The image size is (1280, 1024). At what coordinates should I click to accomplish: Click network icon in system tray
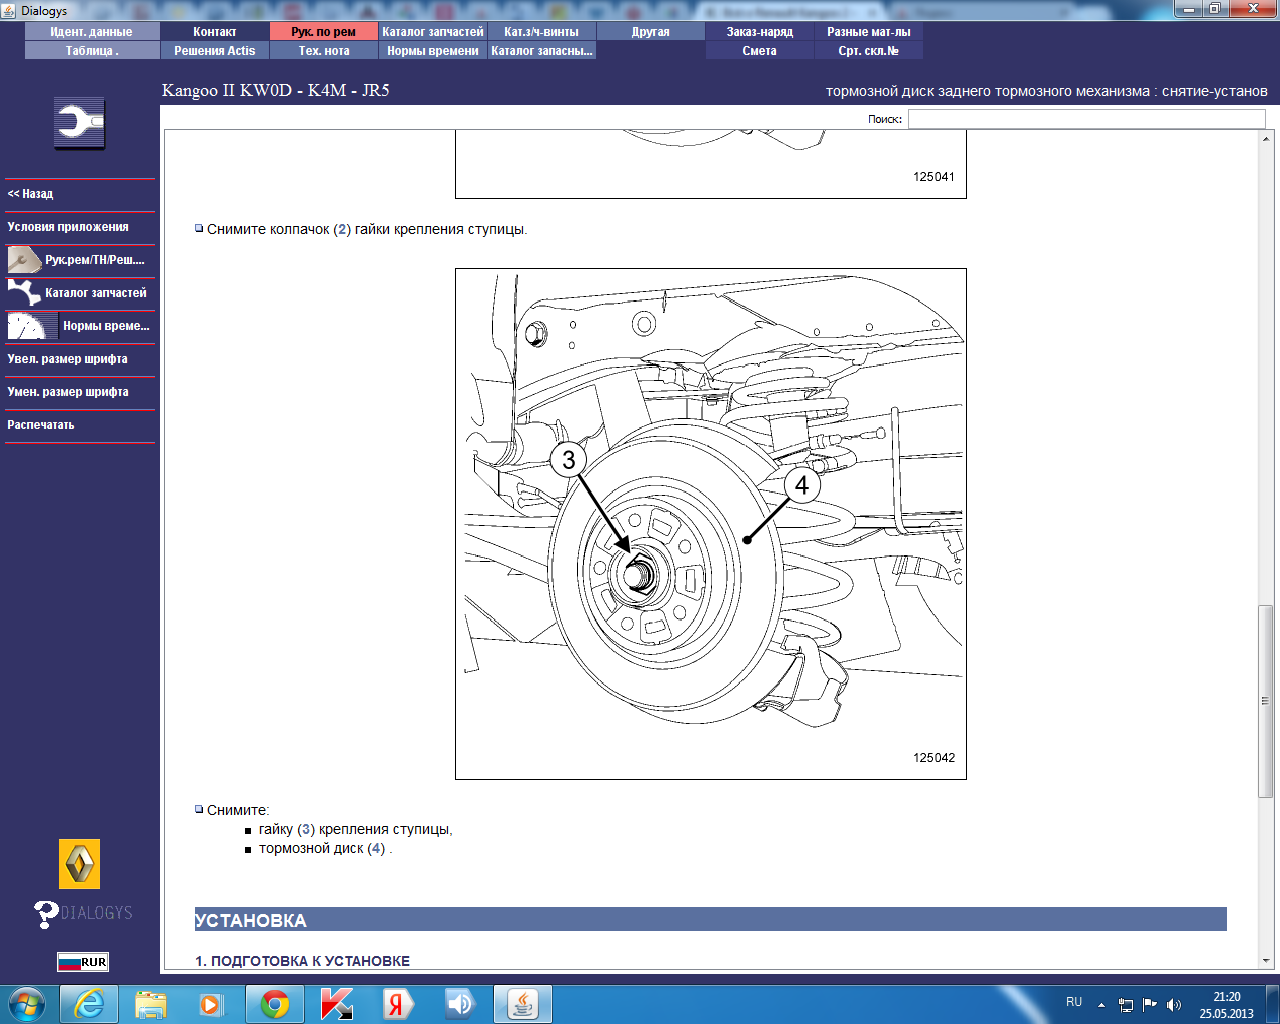[1126, 1004]
